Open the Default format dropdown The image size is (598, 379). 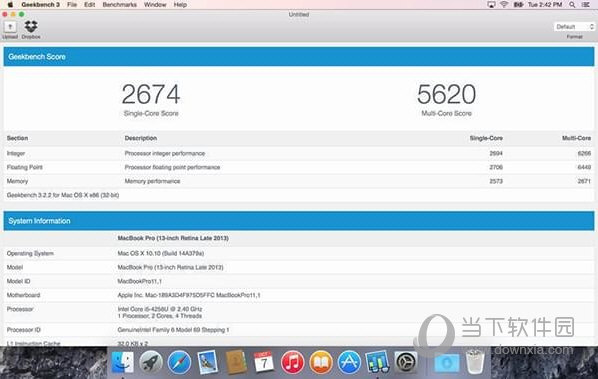click(x=574, y=27)
